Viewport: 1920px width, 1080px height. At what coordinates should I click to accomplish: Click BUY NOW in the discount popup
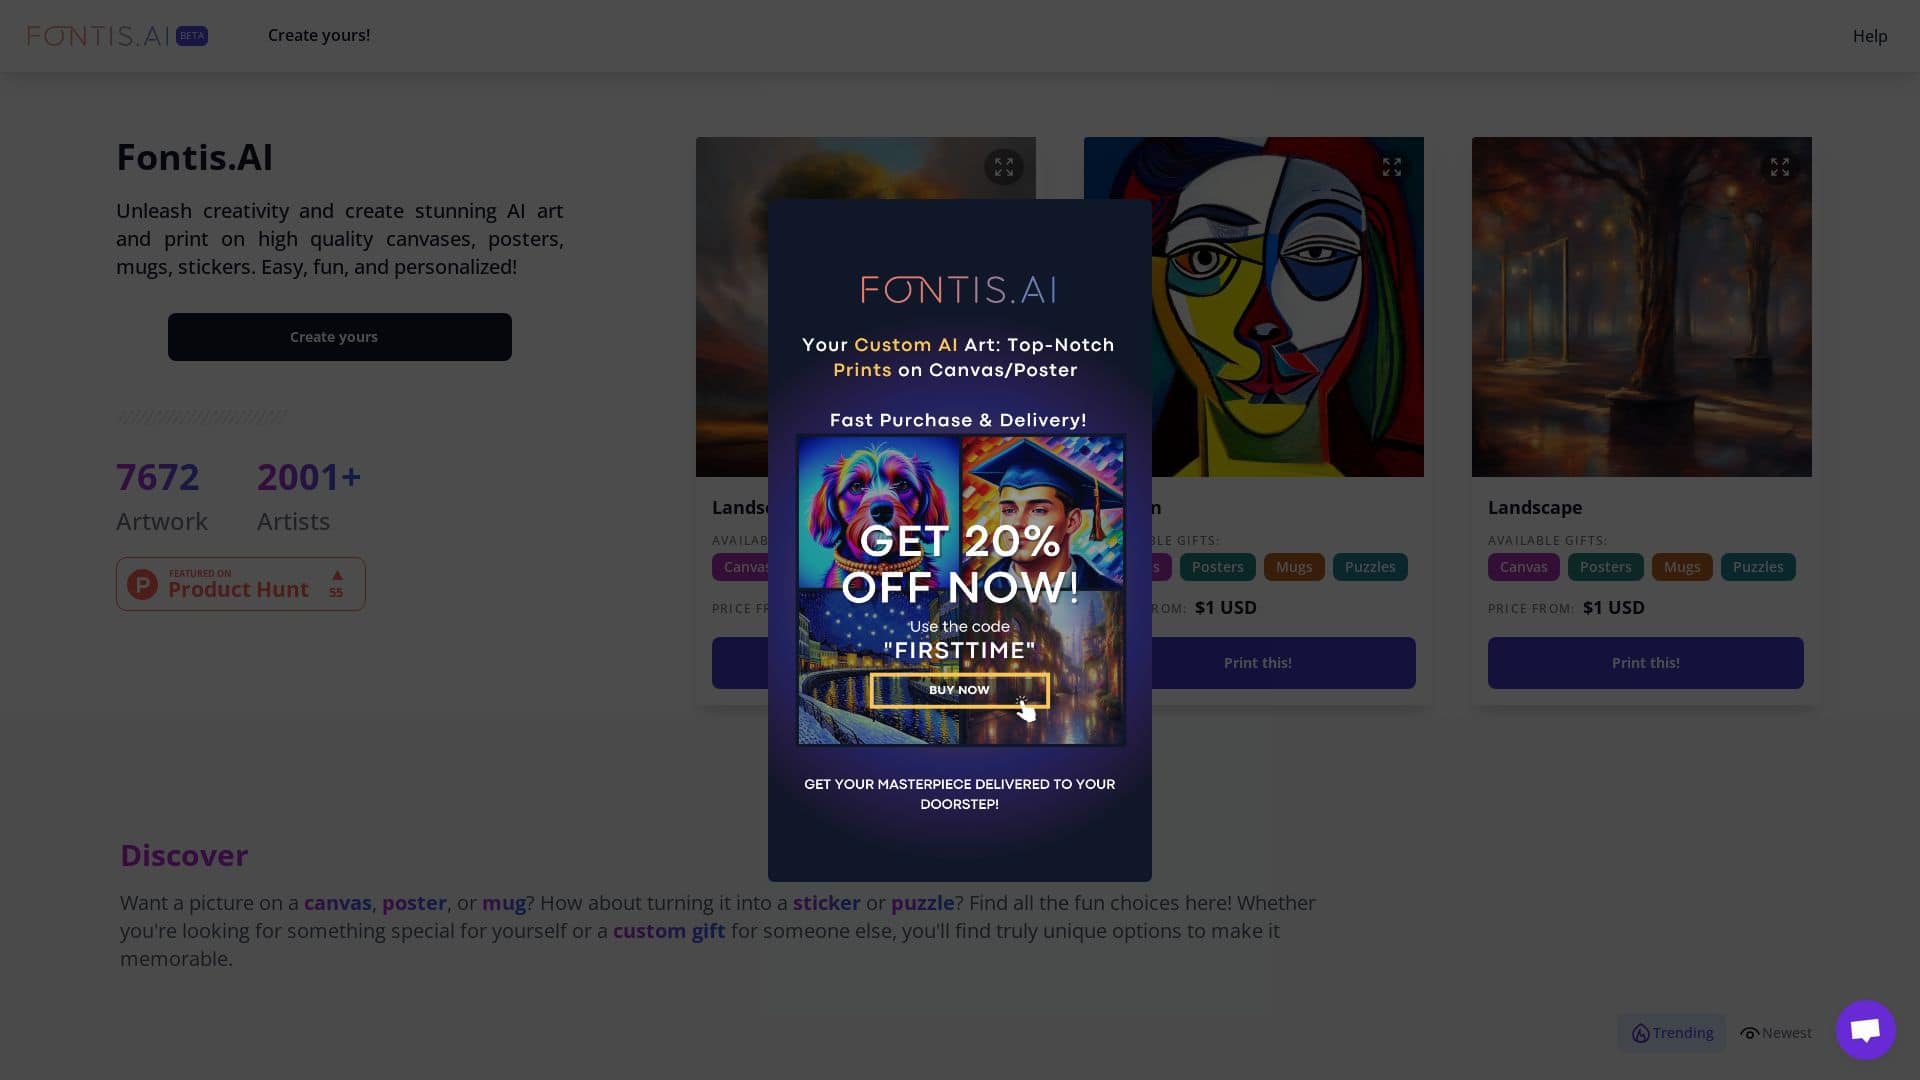click(959, 690)
